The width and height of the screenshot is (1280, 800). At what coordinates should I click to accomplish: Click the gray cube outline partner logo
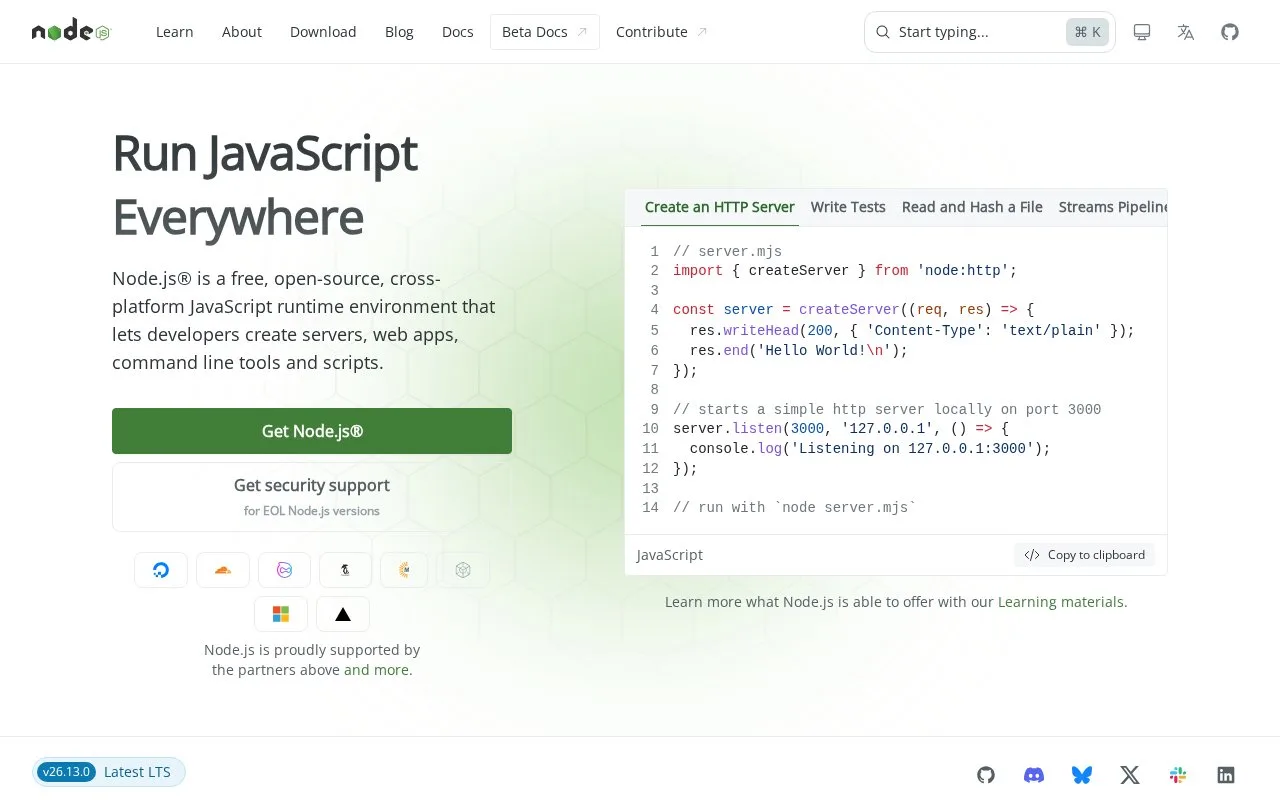pos(463,570)
